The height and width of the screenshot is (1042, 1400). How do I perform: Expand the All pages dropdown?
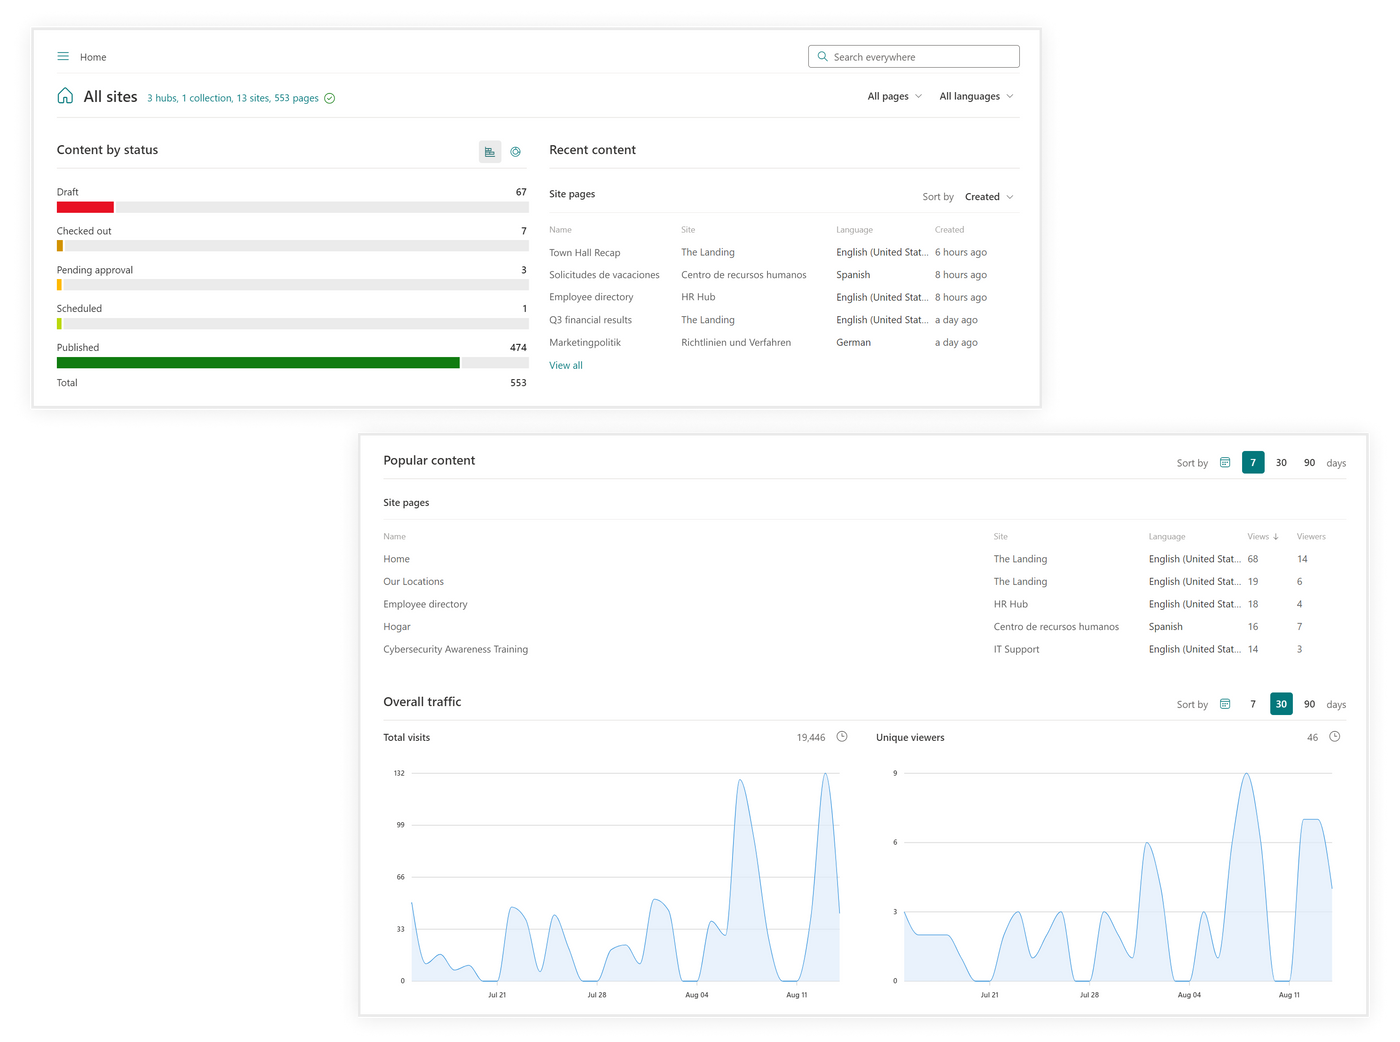point(894,97)
